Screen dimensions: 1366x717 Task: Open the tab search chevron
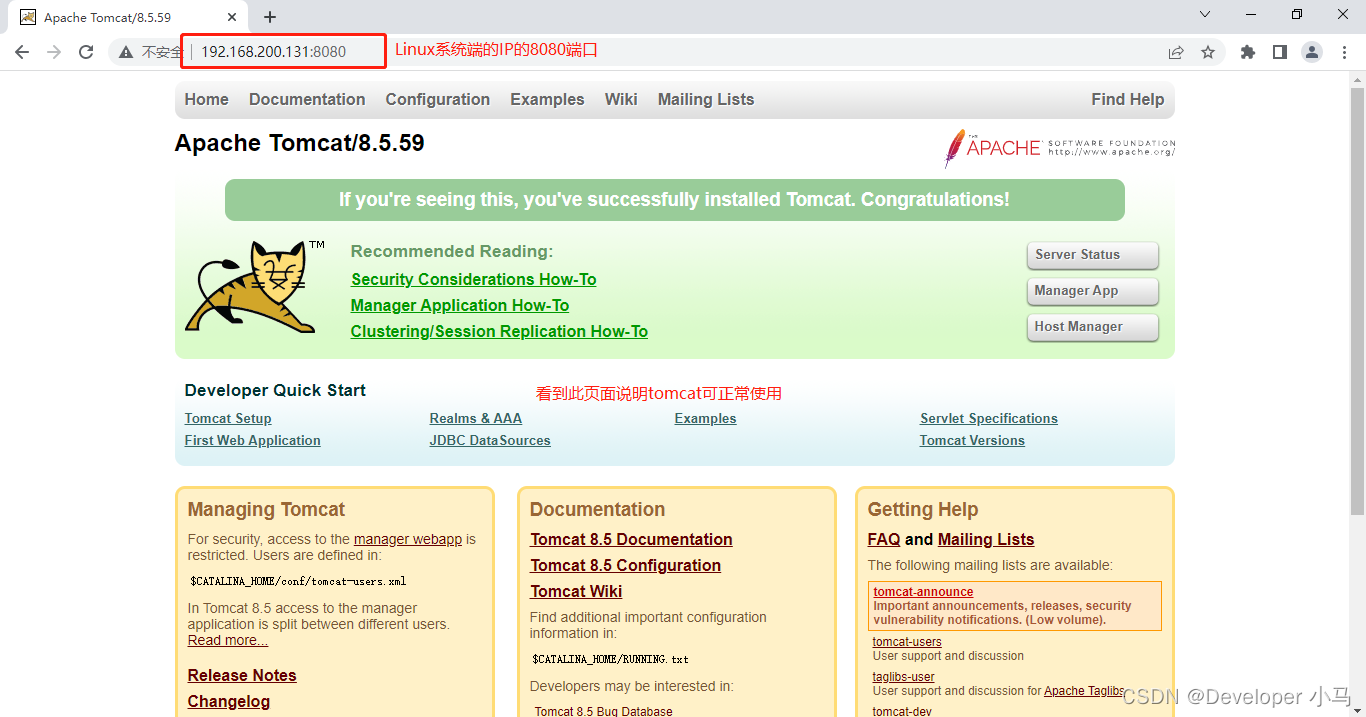coord(1205,15)
